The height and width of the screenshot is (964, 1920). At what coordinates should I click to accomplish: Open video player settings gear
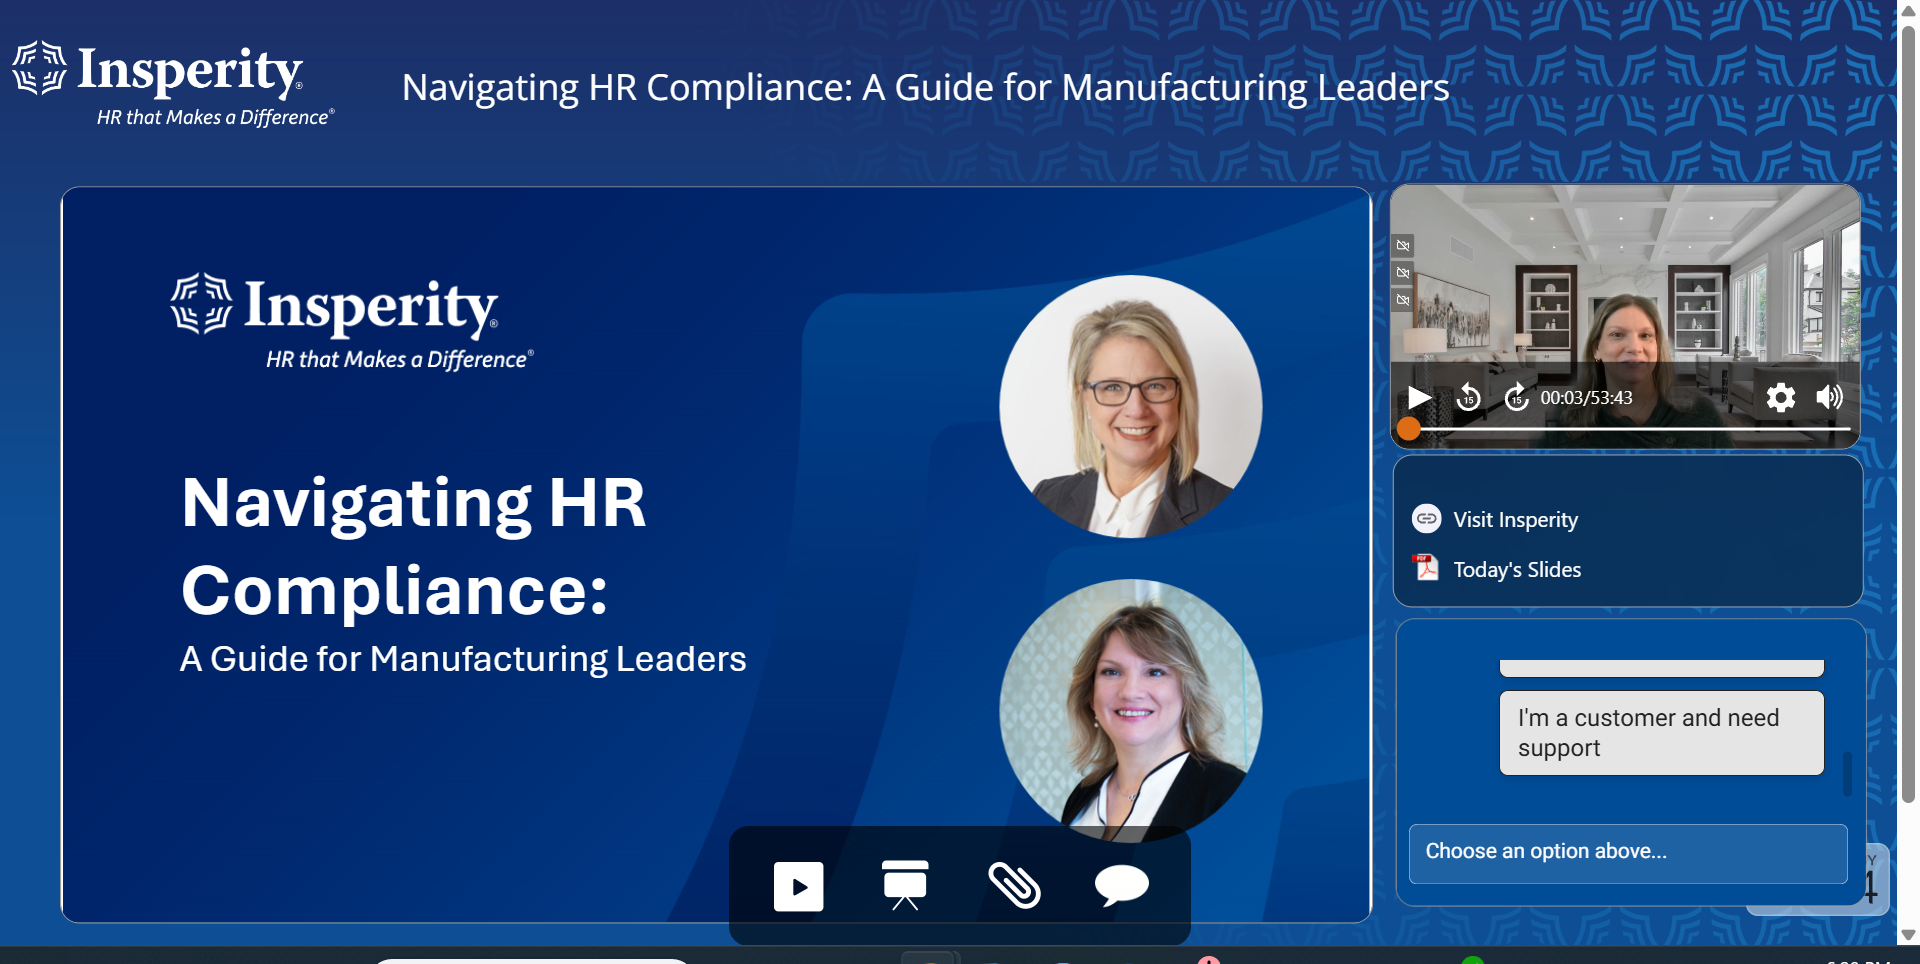(x=1780, y=397)
